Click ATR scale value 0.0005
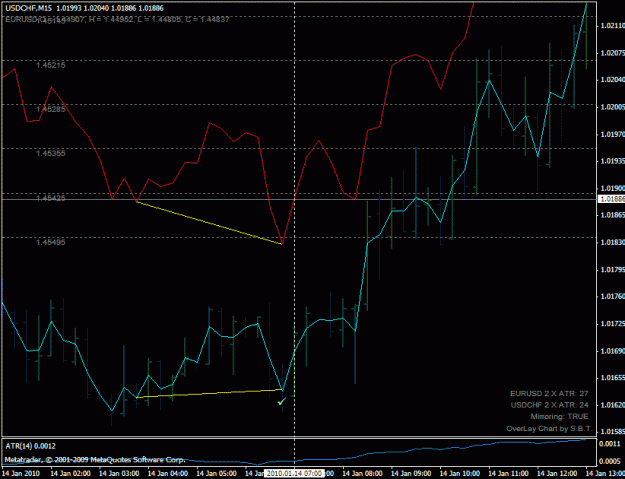This screenshot has height=479, width=625. pyautogui.click(x=610, y=461)
